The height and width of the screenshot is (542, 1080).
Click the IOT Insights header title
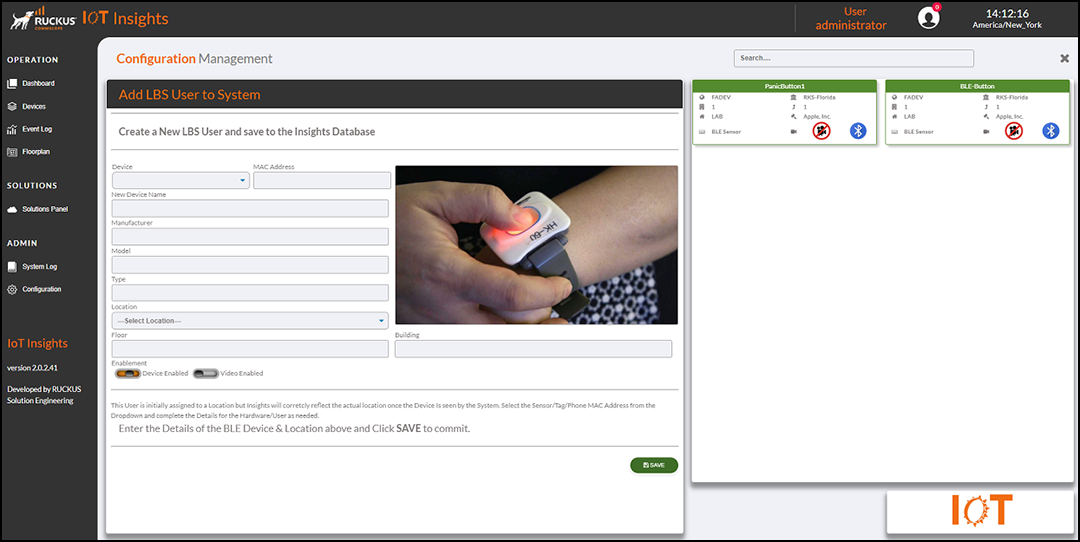125,19
